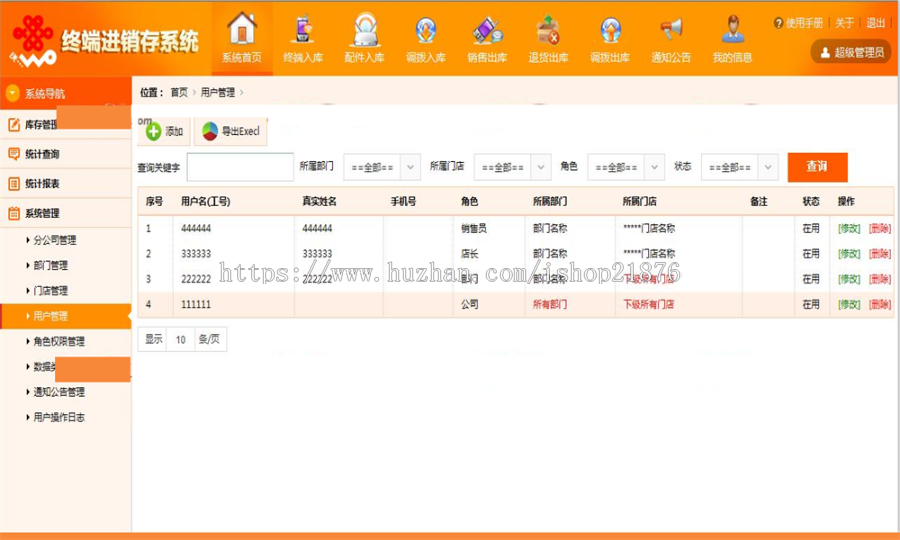Click 删除 for user 111111
This screenshot has width=900, height=540.
click(880, 305)
